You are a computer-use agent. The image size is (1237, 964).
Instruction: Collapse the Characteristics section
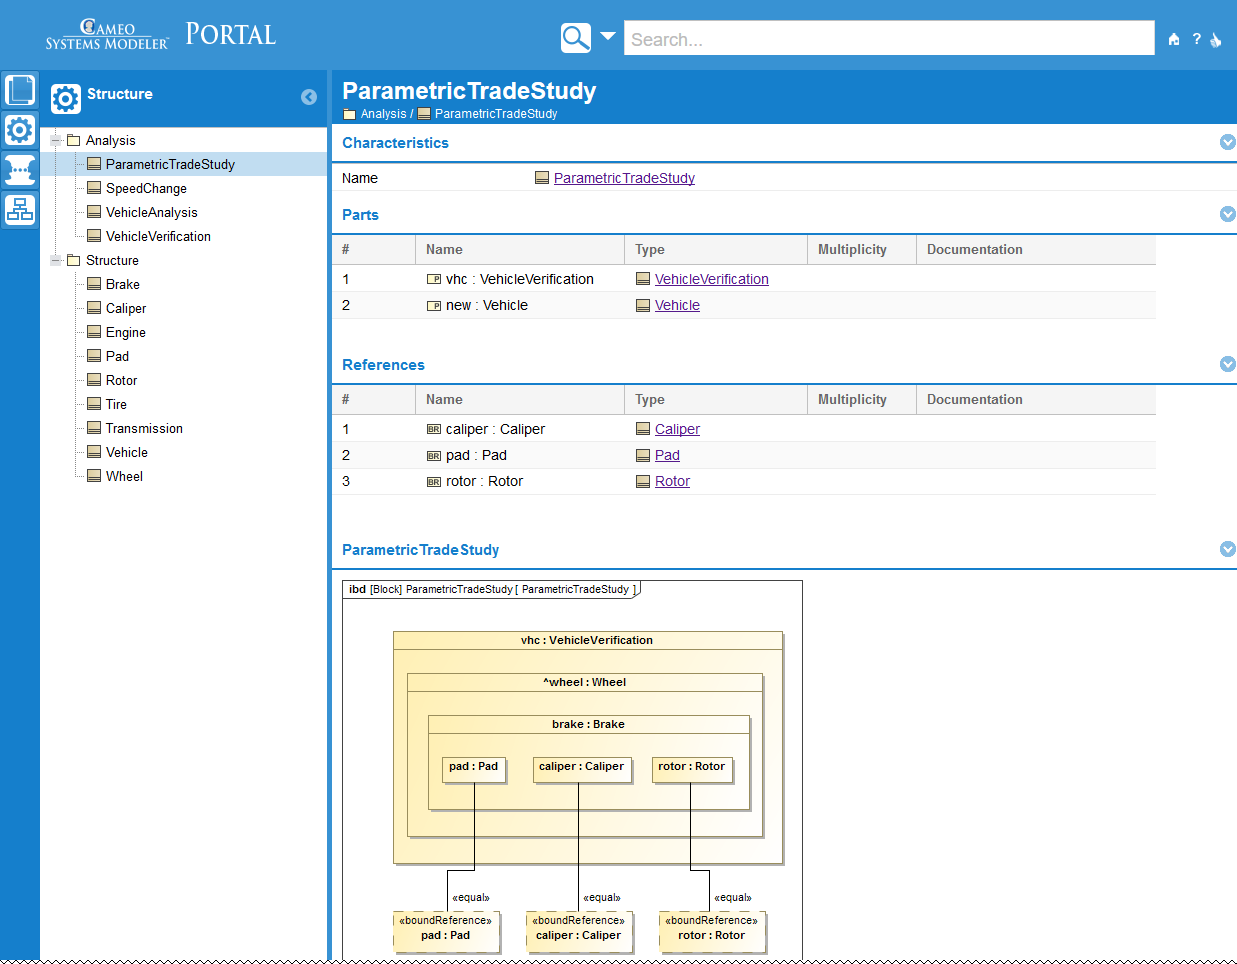[x=1227, y=143]
